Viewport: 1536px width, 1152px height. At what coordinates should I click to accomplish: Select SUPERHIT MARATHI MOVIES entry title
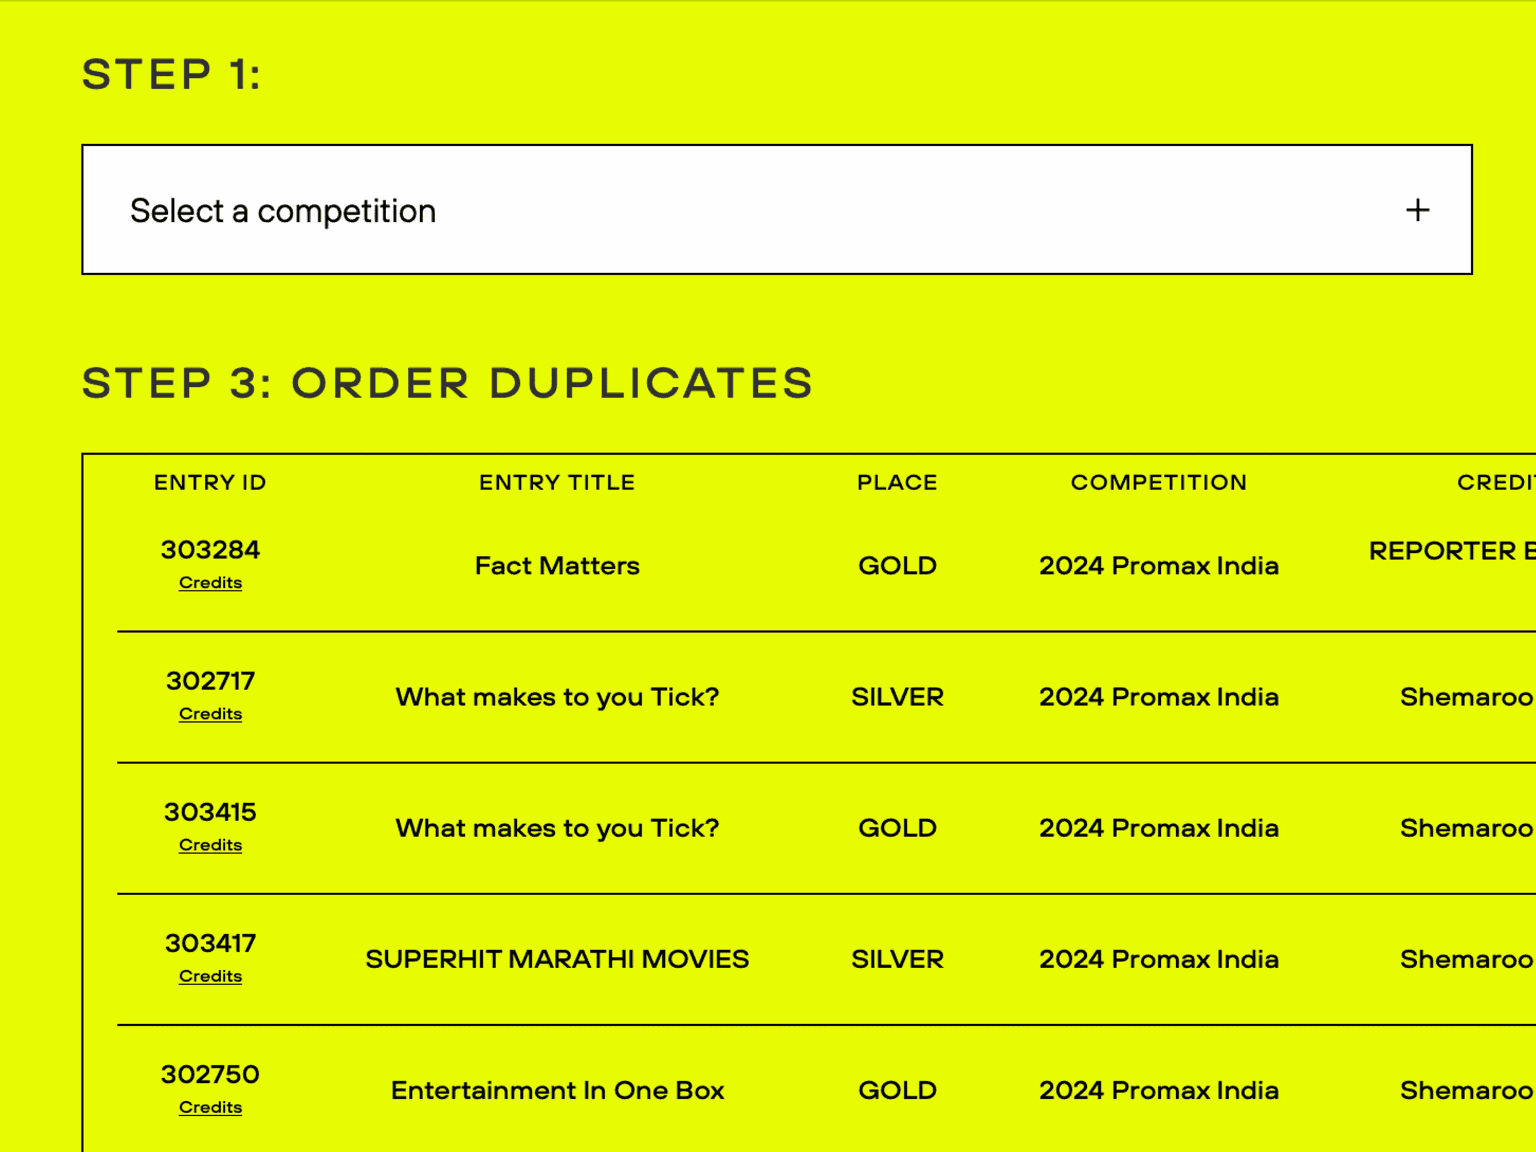tap(557, 959)
